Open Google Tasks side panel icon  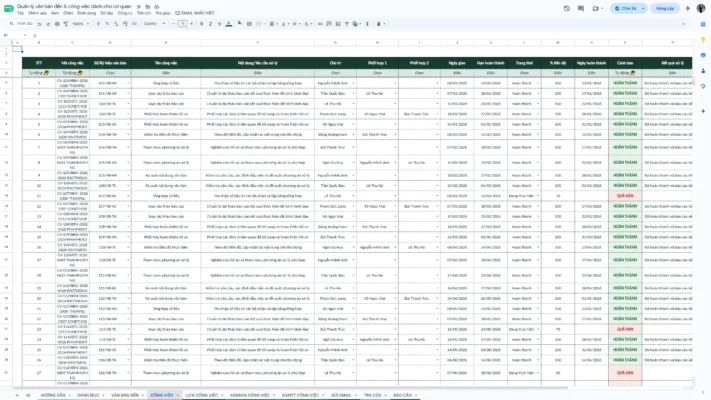(x=703, y=55)
